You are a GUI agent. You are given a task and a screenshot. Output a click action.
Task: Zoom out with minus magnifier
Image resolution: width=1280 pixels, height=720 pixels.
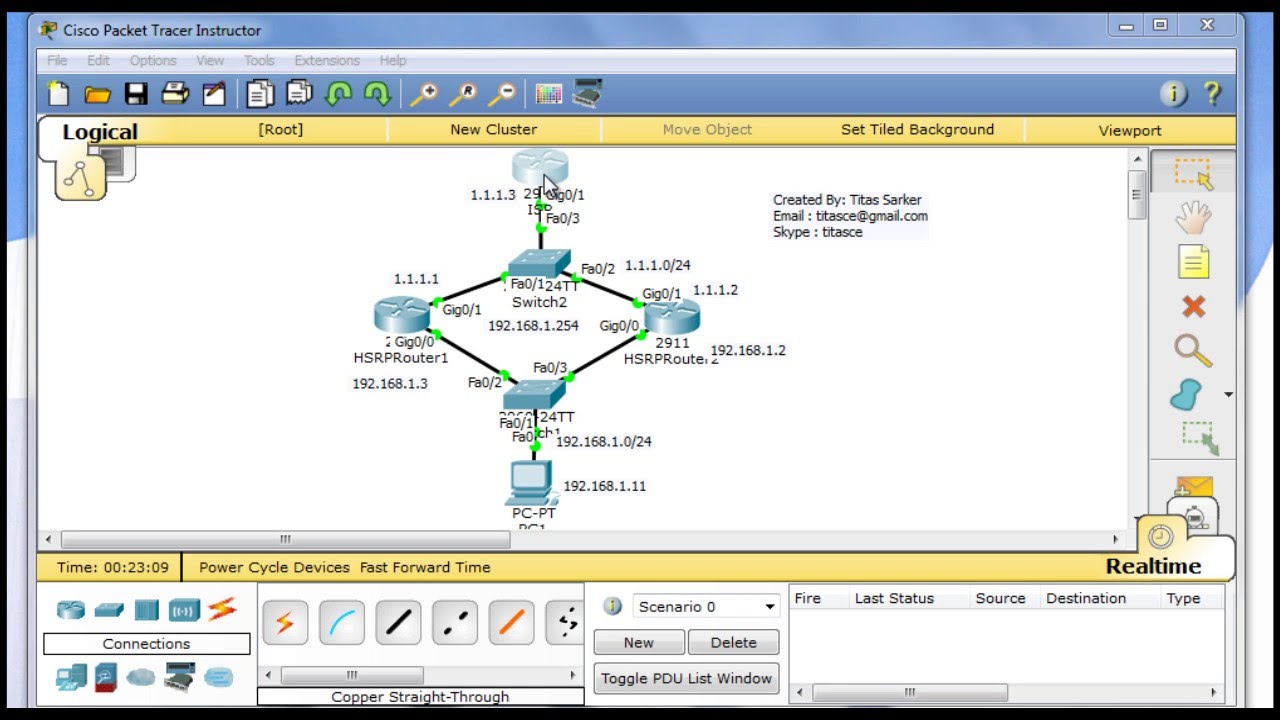pos(502,94)
